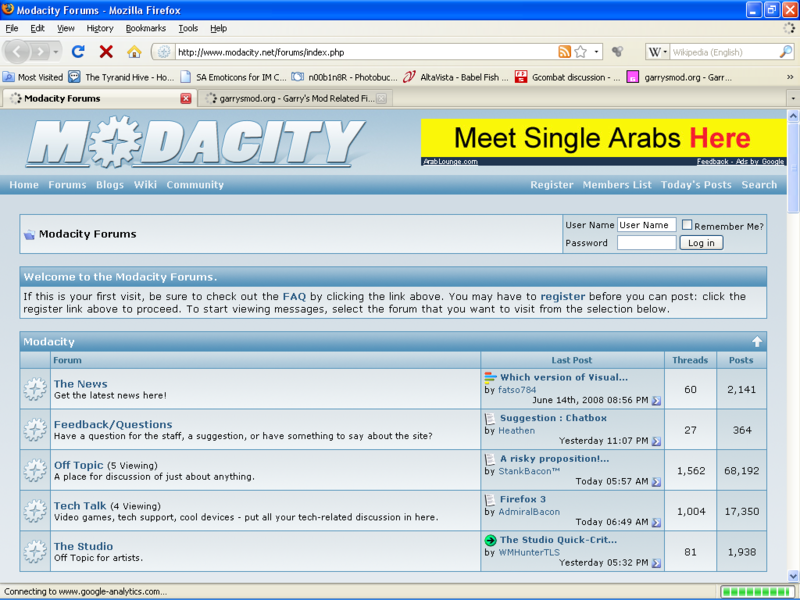This screenshot has height=600, width=800.
Task: List all tabs dropdown arrow
Action: coord(793,98)
